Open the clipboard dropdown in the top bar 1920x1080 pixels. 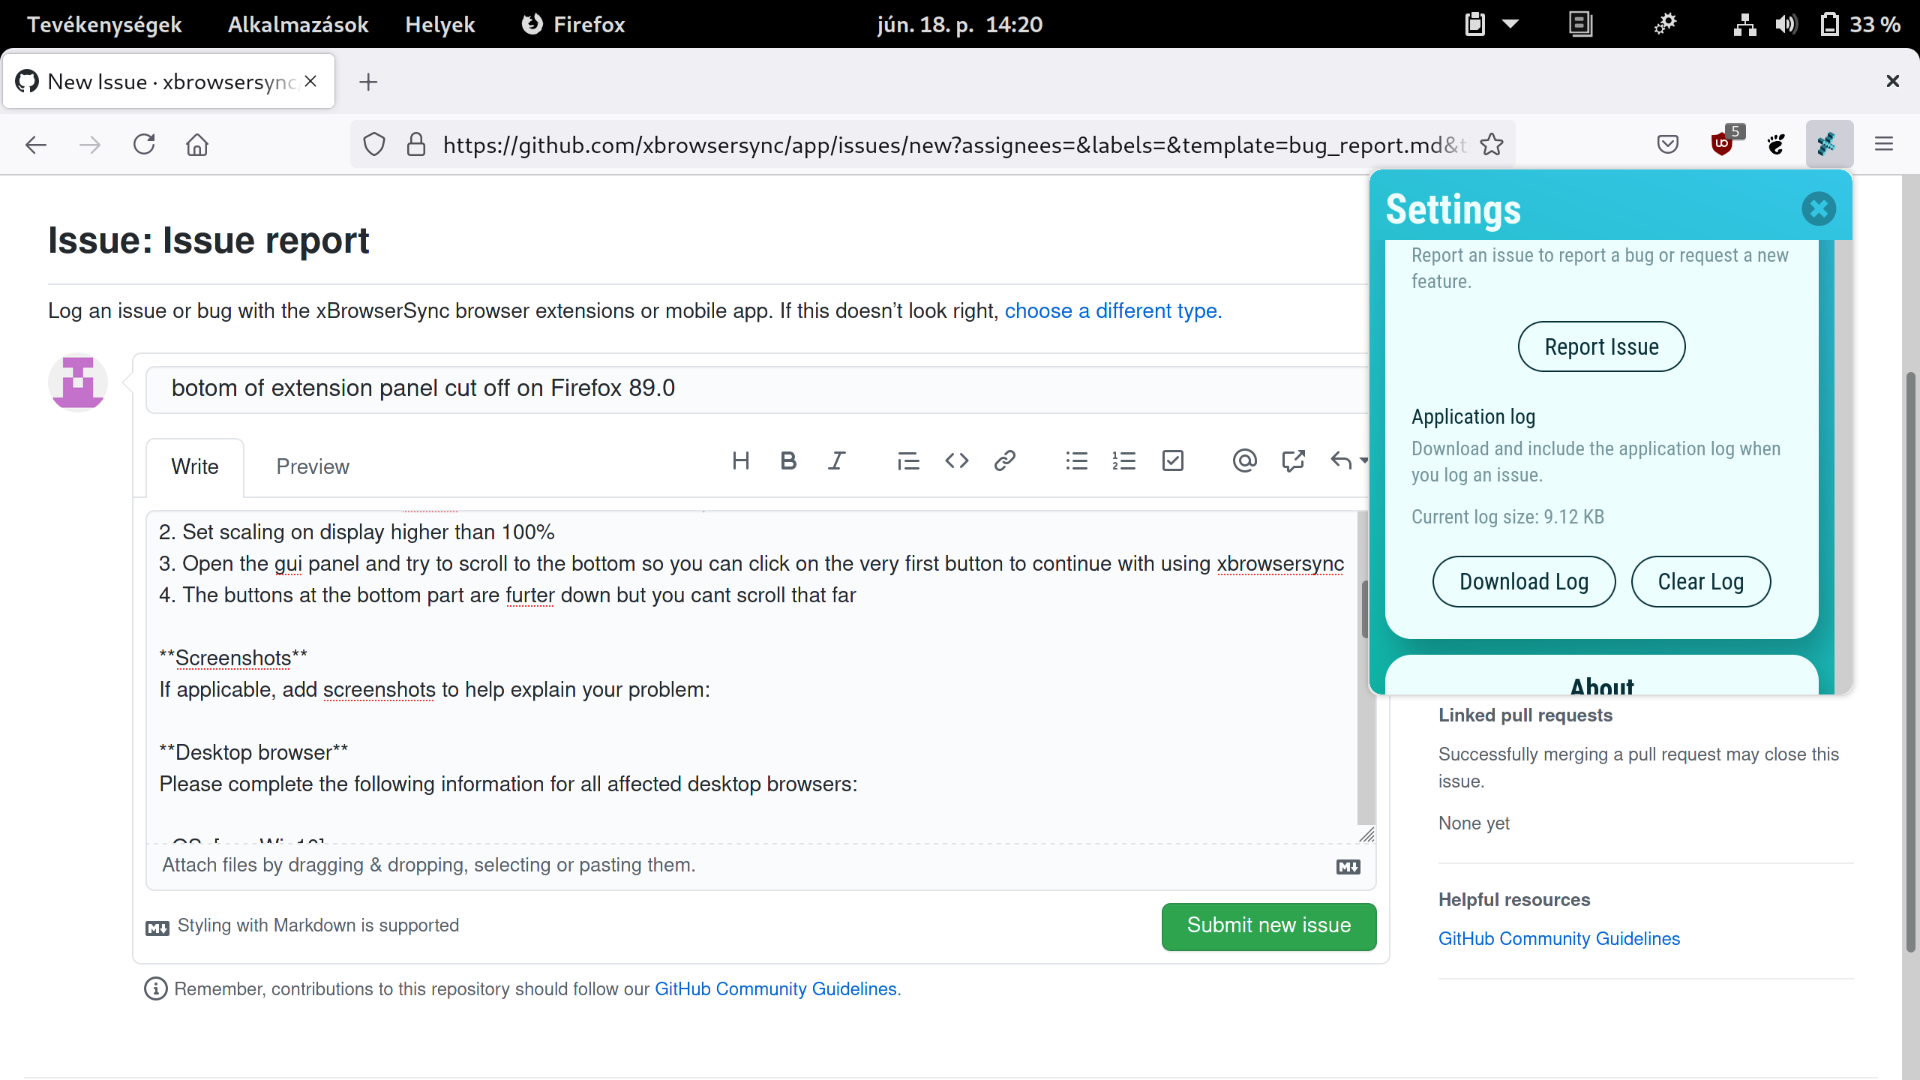click(x=1511, y=24)
